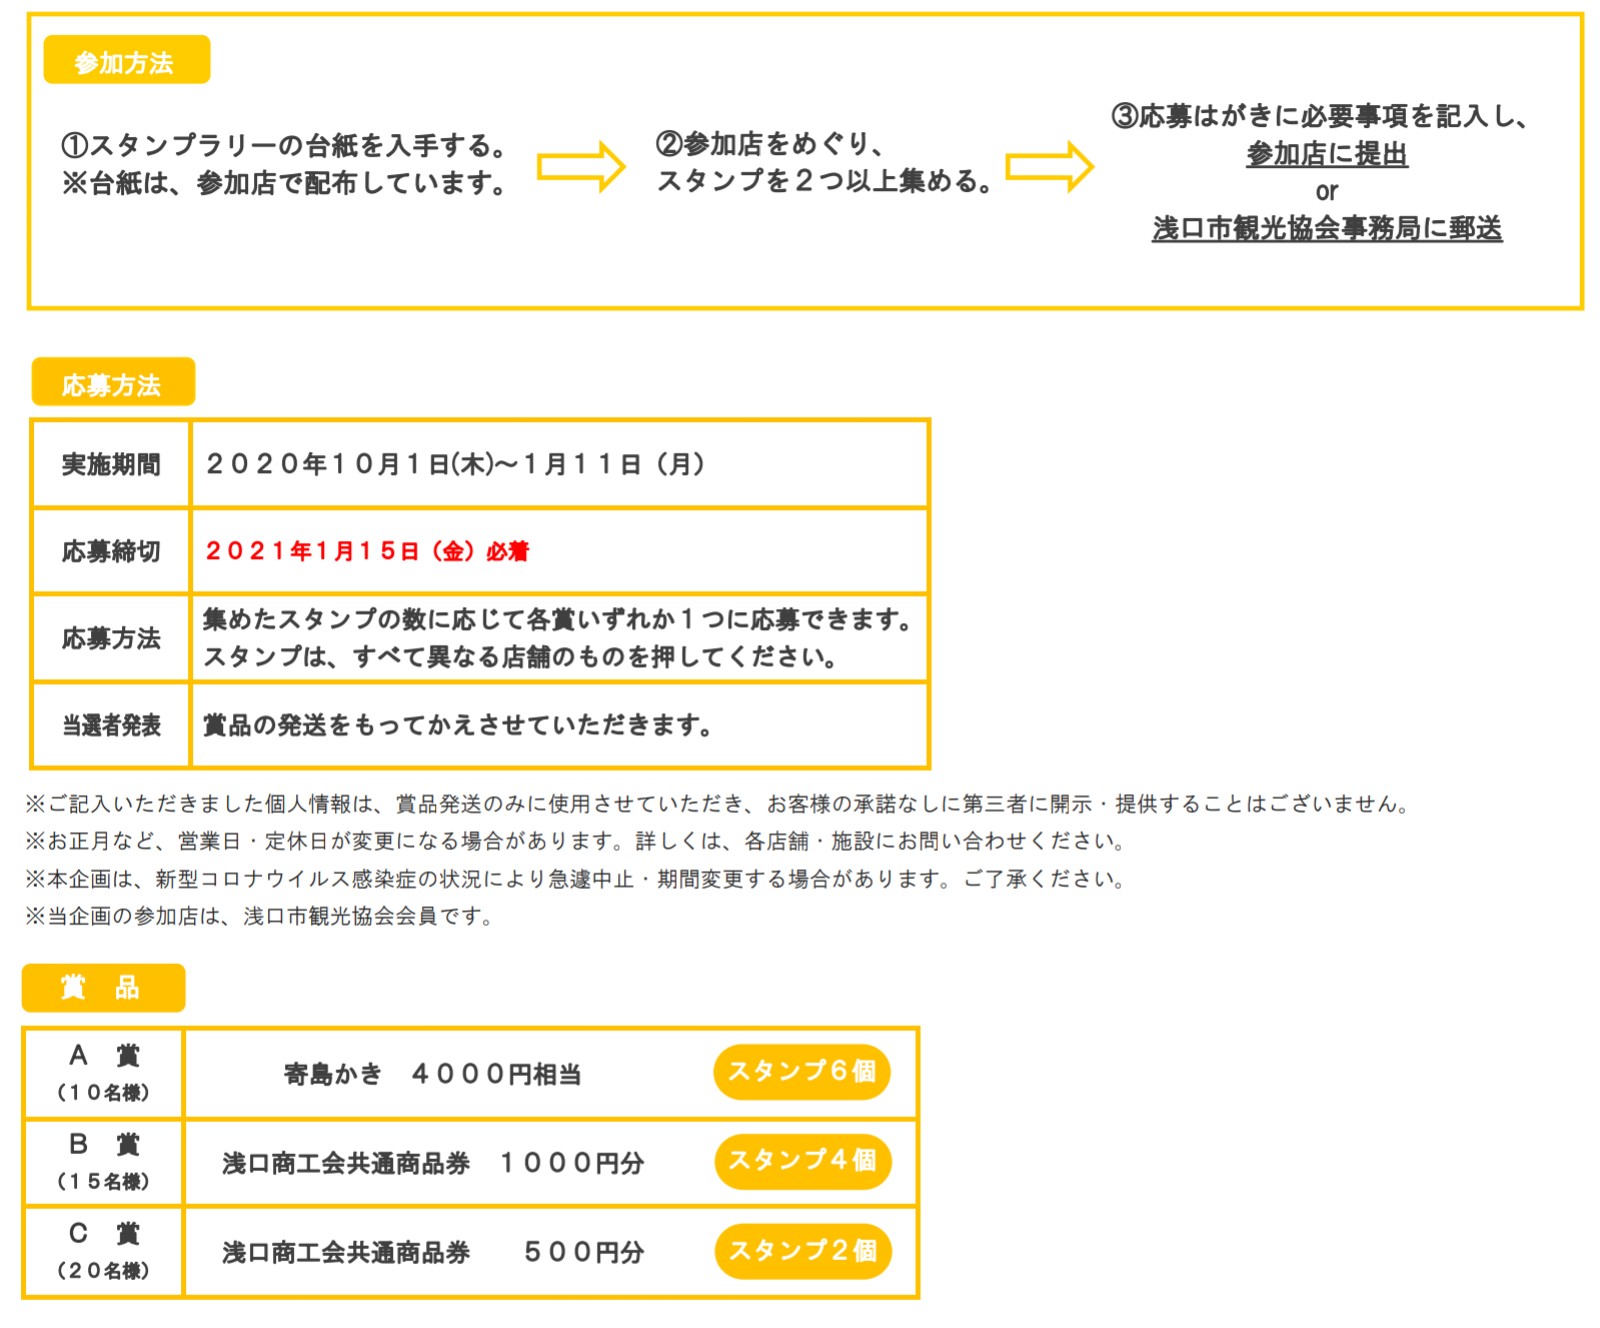Image resolution: width=1600 pixels, height=1328 pixels.
Task: Click step ① スタンプラリーの台紙を入手する text
Action: 285,146
